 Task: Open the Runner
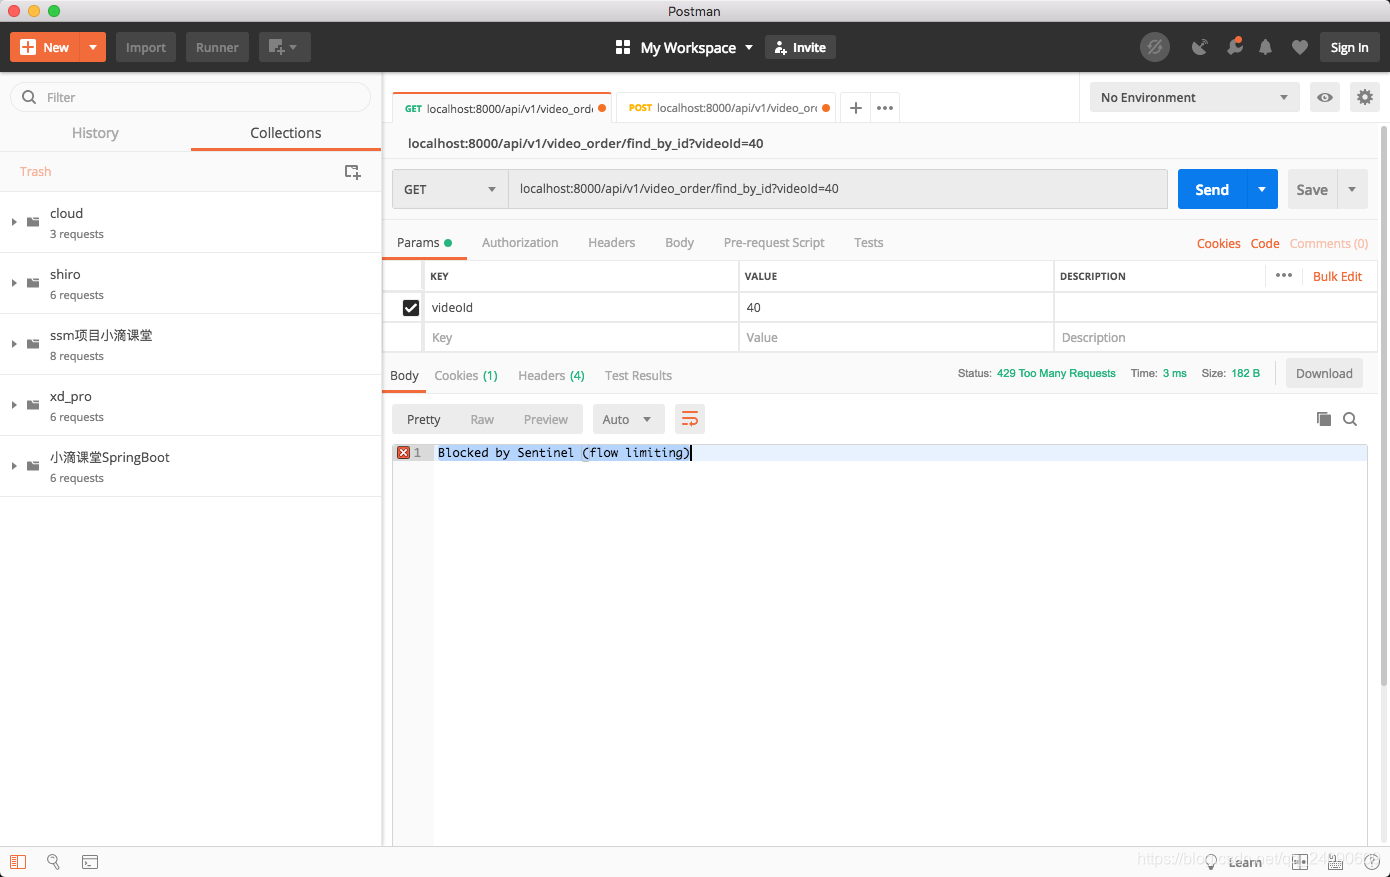pyautogui.click(x=217, y=47)
